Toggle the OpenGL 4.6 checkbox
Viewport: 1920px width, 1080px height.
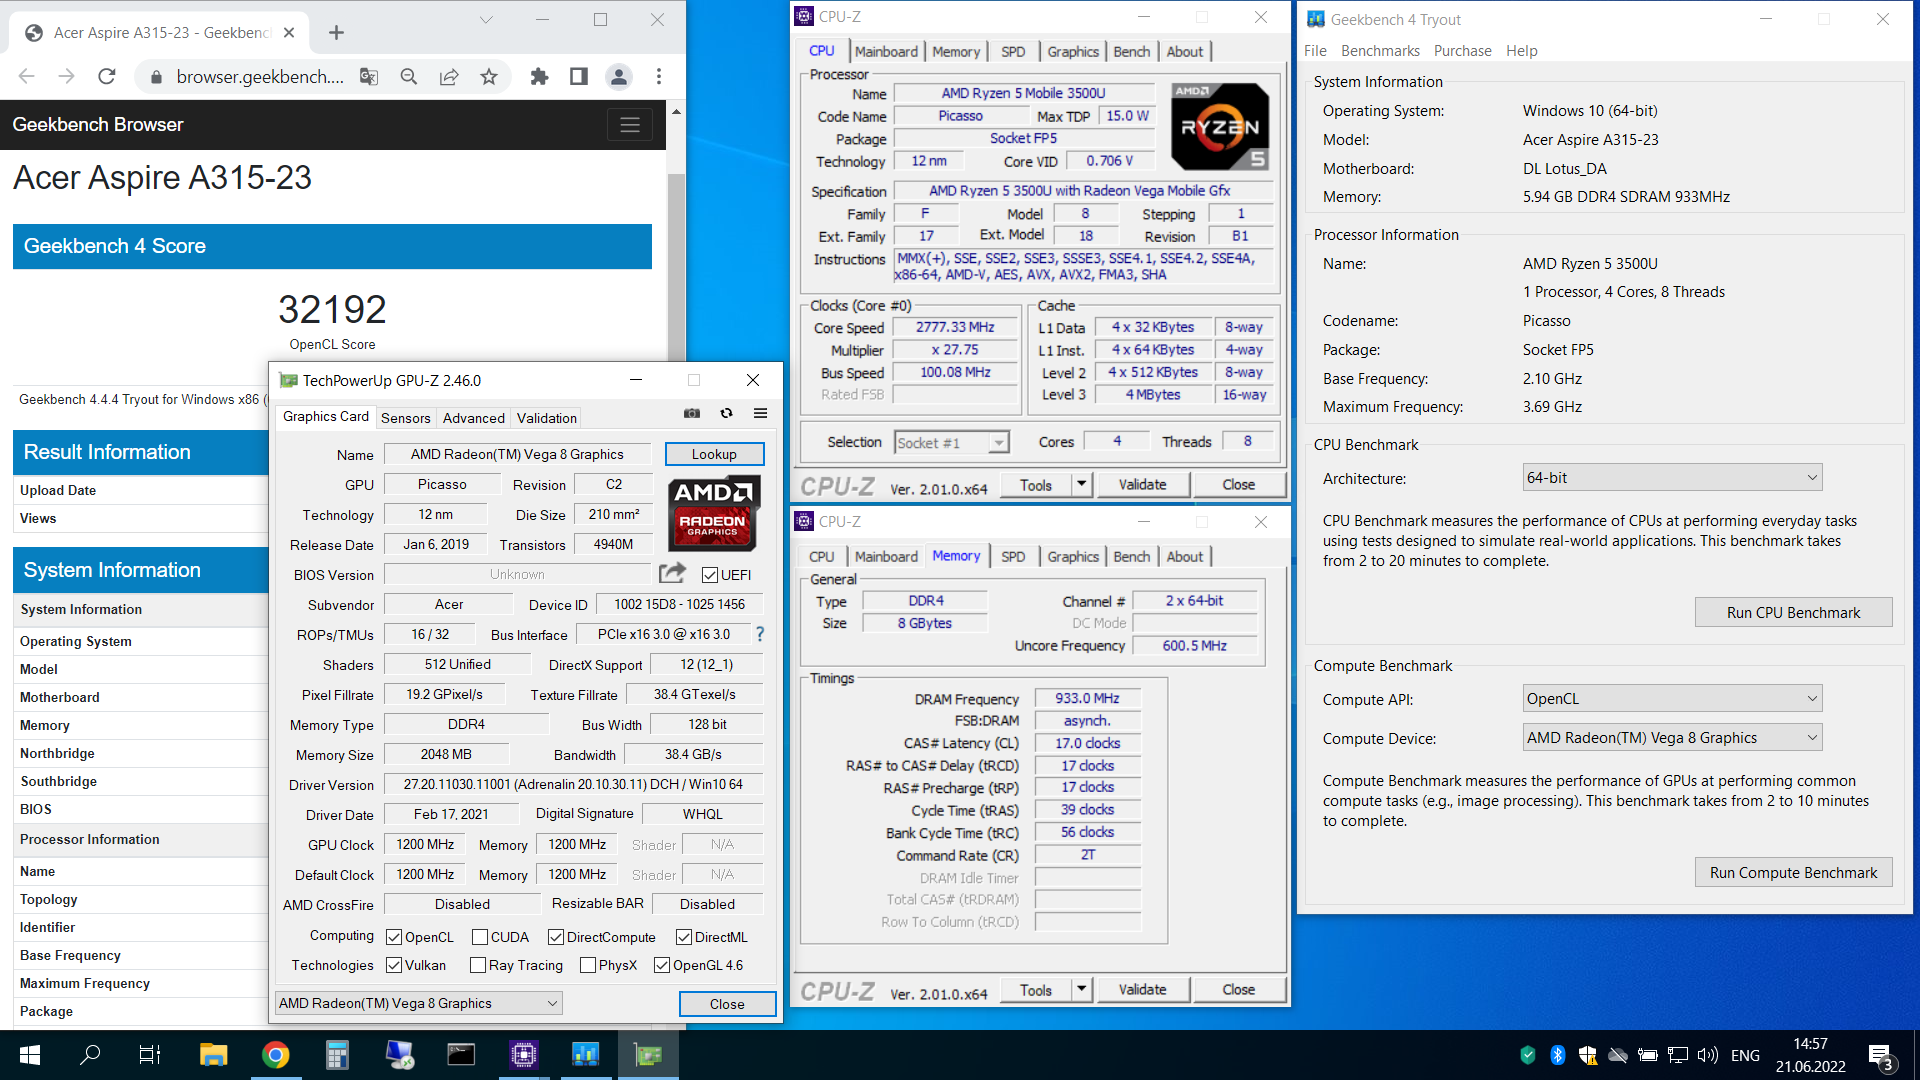[662, 965]
